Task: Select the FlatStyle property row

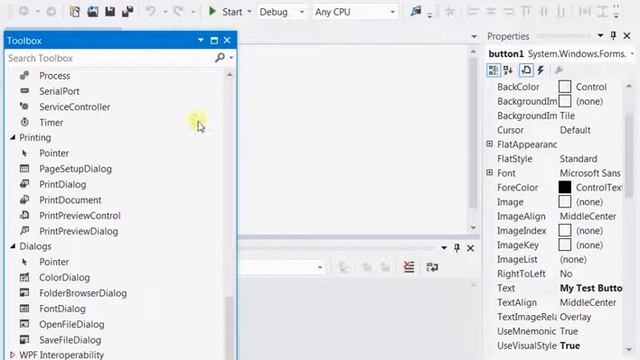Action: coord(555,159)
